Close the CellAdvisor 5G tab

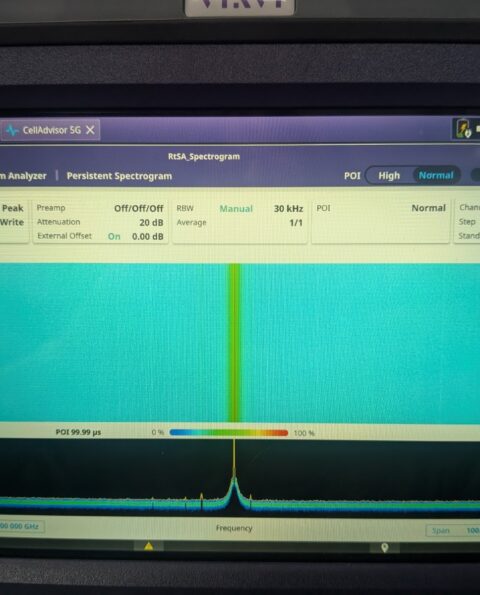tap(90, 130)
